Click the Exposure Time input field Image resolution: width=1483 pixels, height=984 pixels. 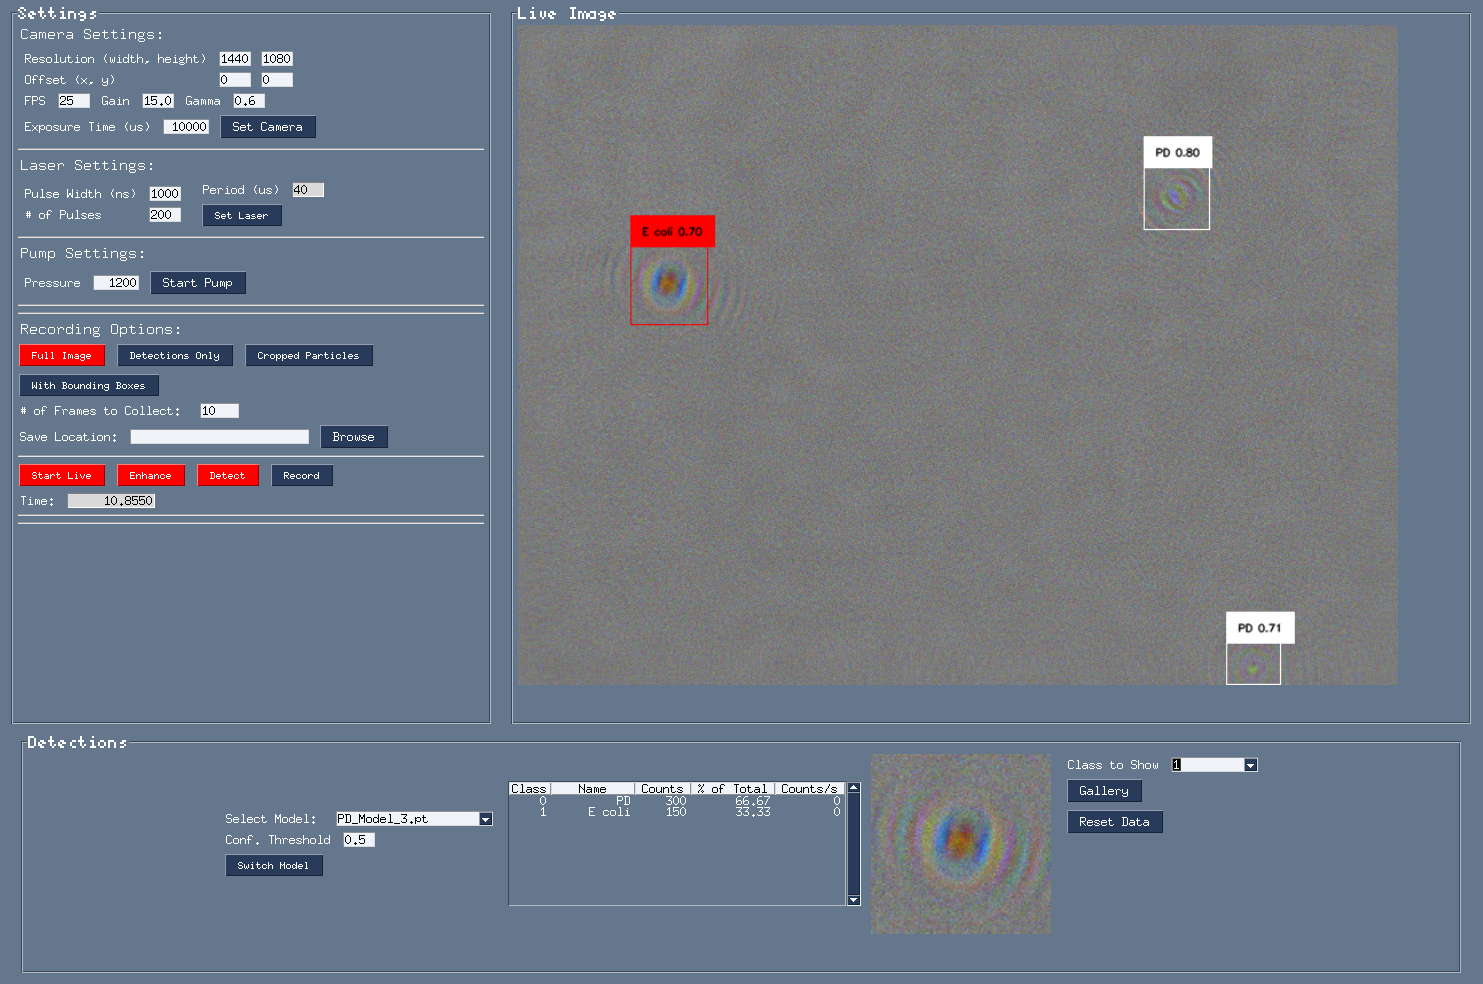tap(187, 127)
